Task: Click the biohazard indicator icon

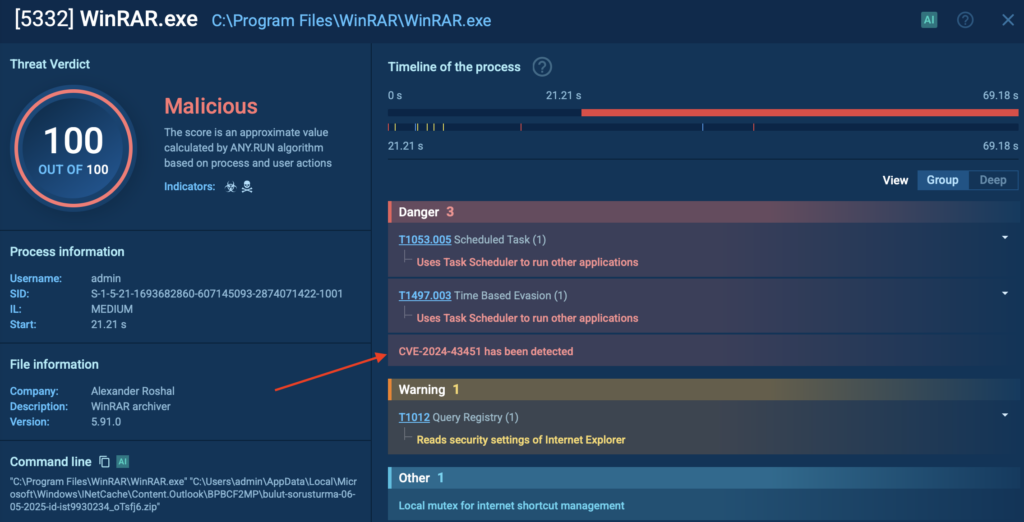Action: 231,187
